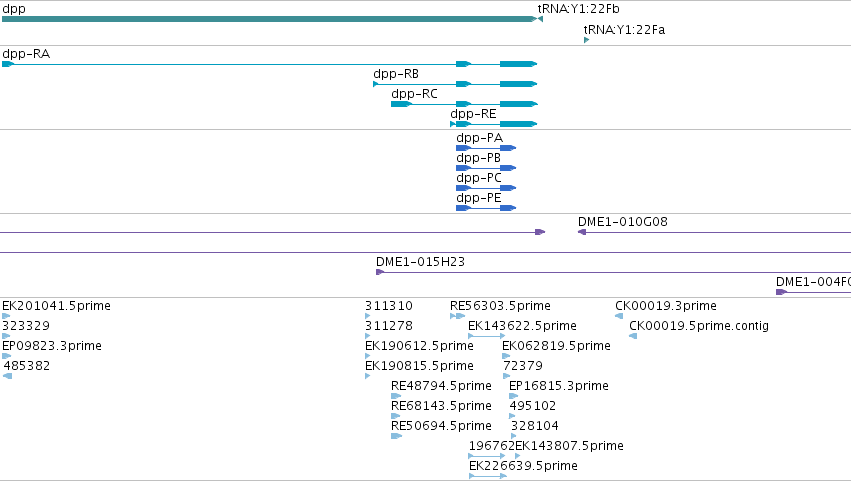Click EK143807.5prime EST label

click(x=569, y=446)
